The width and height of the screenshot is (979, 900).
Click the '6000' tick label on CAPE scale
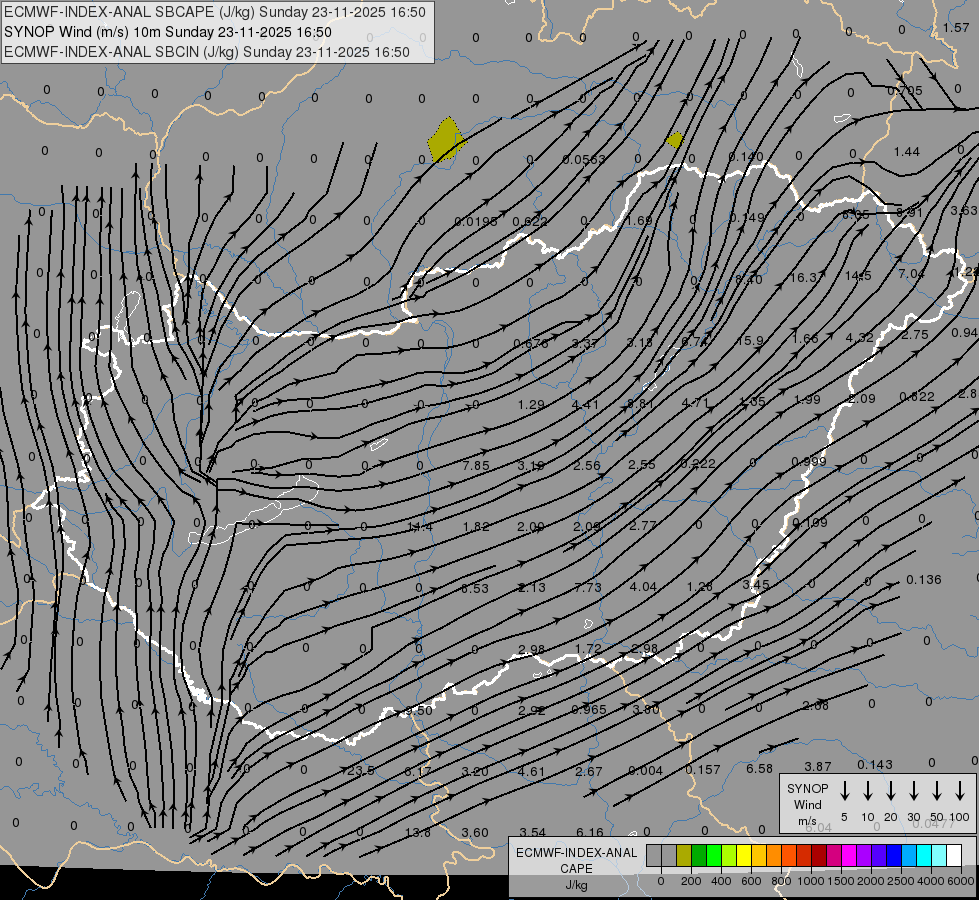tap(960, 881)
